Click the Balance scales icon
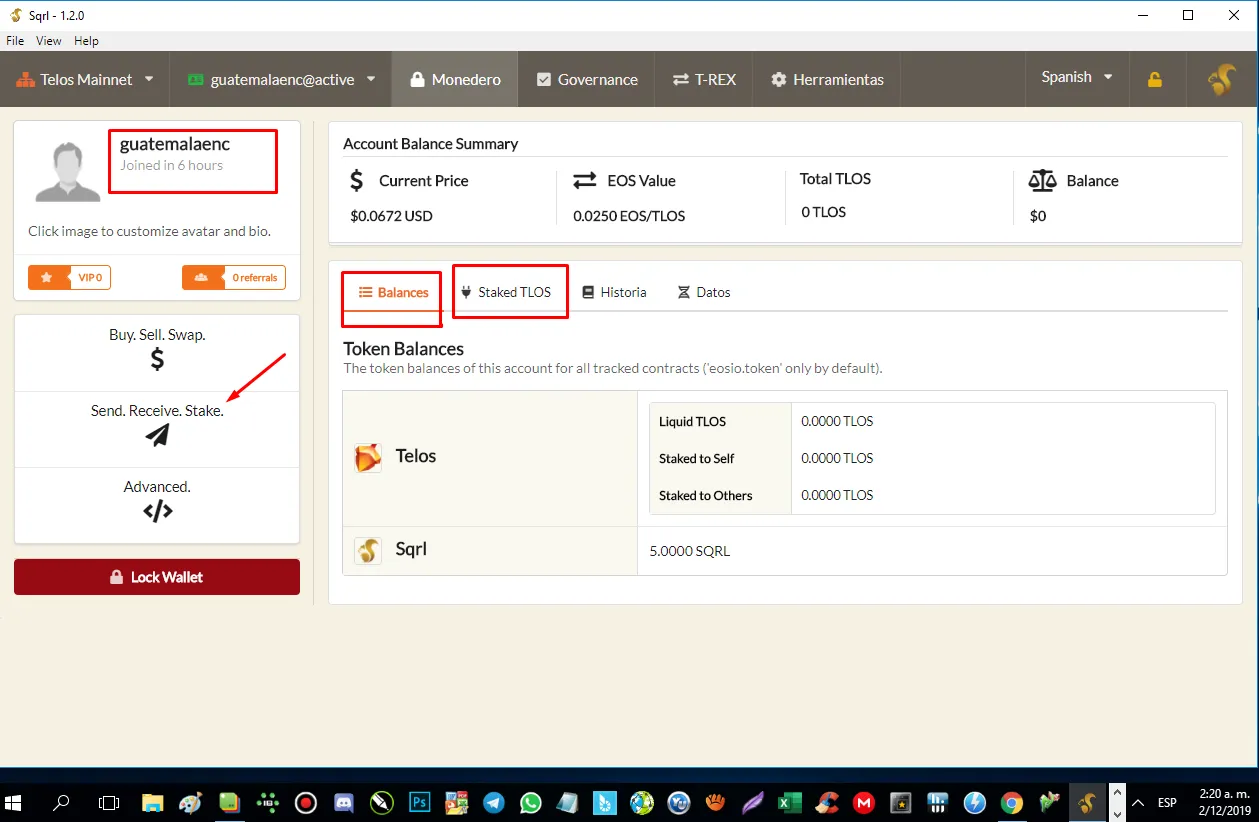 1042,181
